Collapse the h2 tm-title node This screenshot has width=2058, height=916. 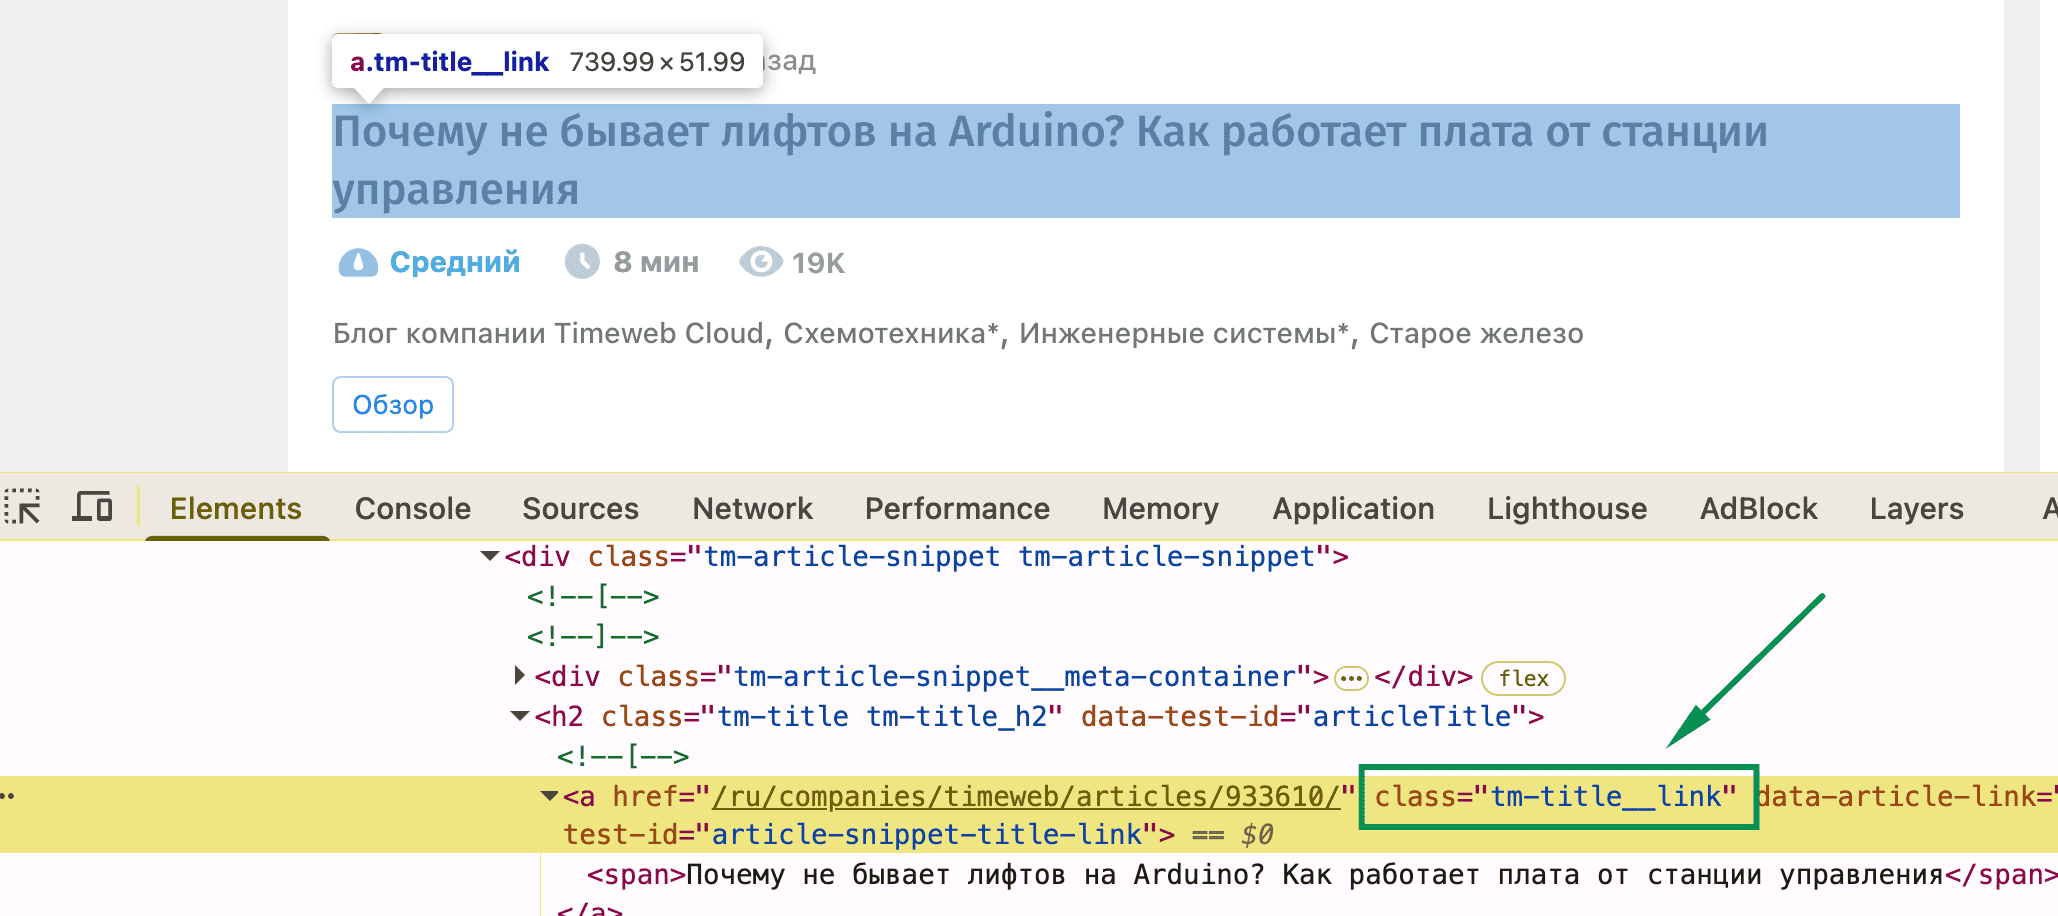pos(520,716)
